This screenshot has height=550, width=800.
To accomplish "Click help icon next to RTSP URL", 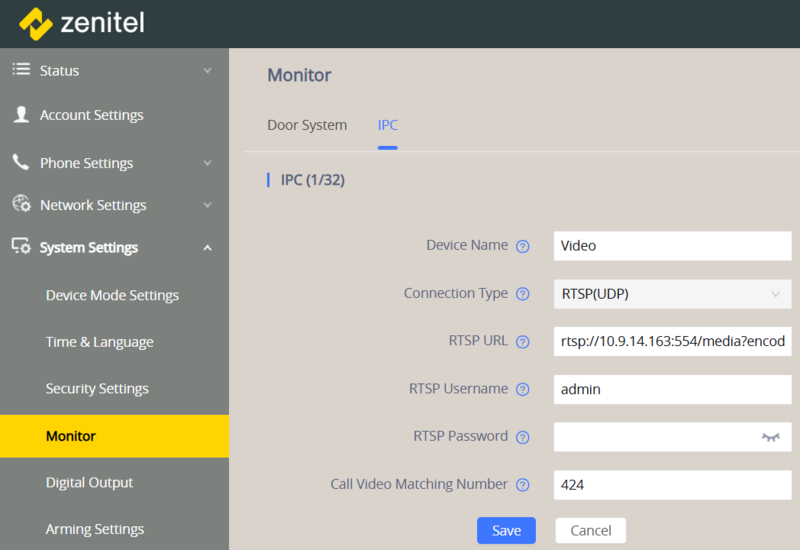I will [x=522, y=342].
